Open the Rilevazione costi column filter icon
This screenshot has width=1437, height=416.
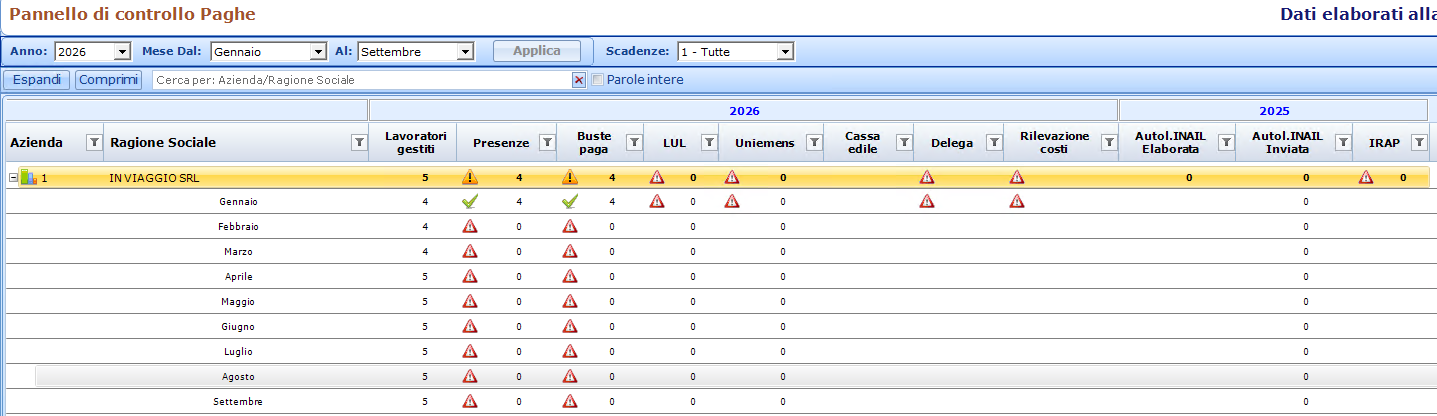pos(1108,143)
